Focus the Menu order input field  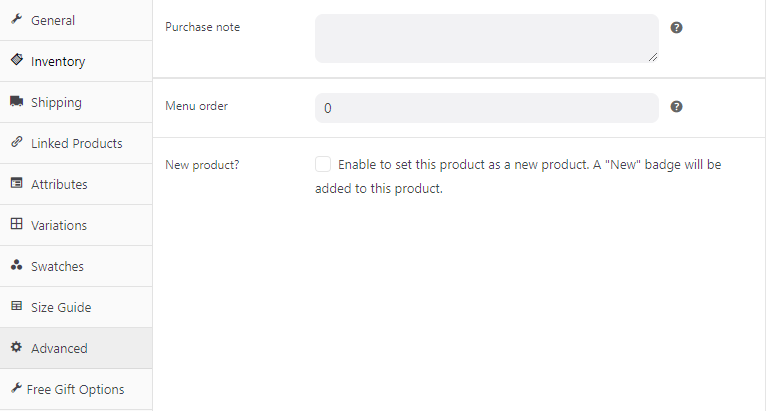click(486, 108)
